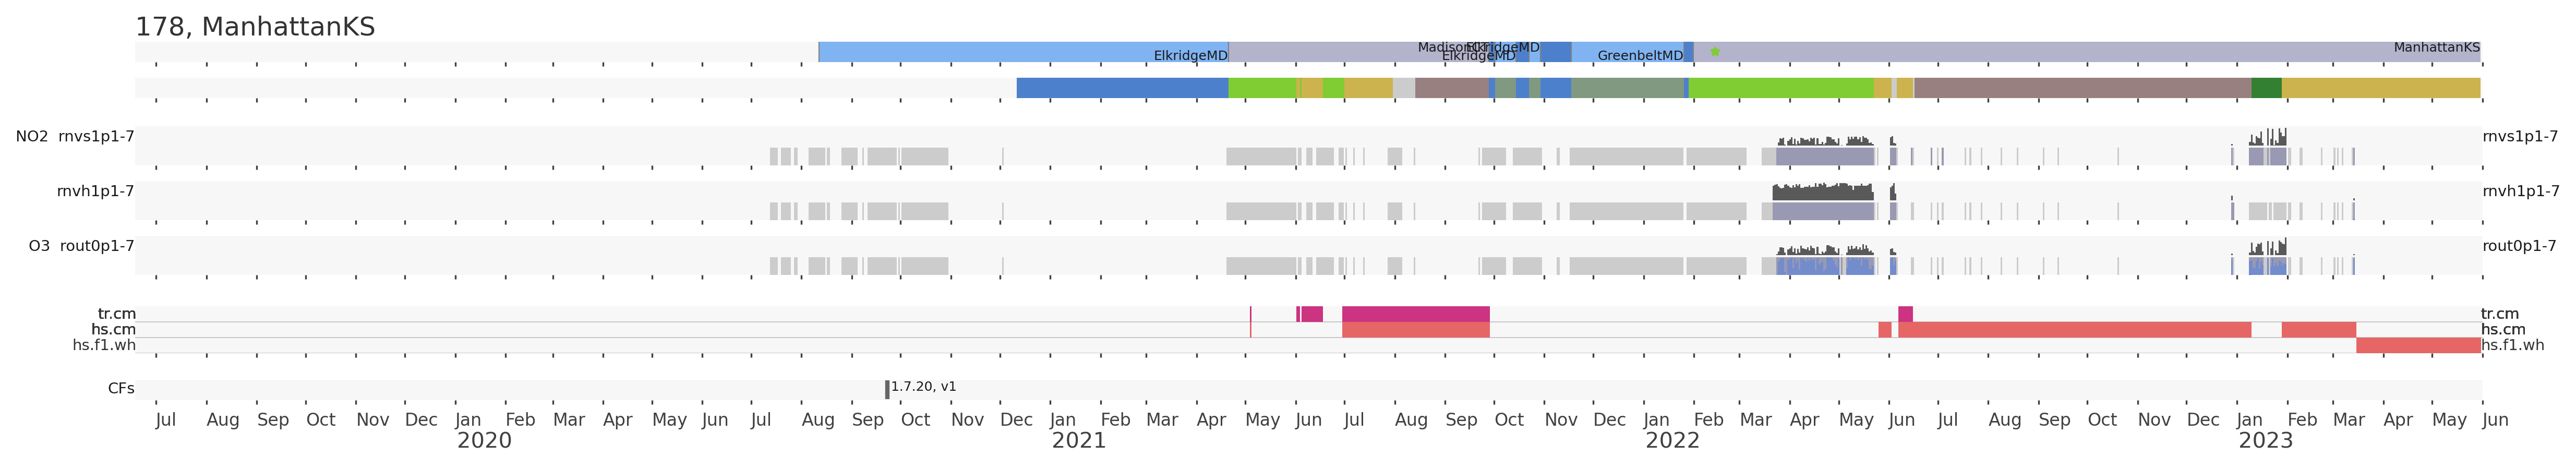Click the dark rnvh1p1-7 data block in spring 2022
The width and height of the screenshot is (2576, 468).
(1822, 192)
